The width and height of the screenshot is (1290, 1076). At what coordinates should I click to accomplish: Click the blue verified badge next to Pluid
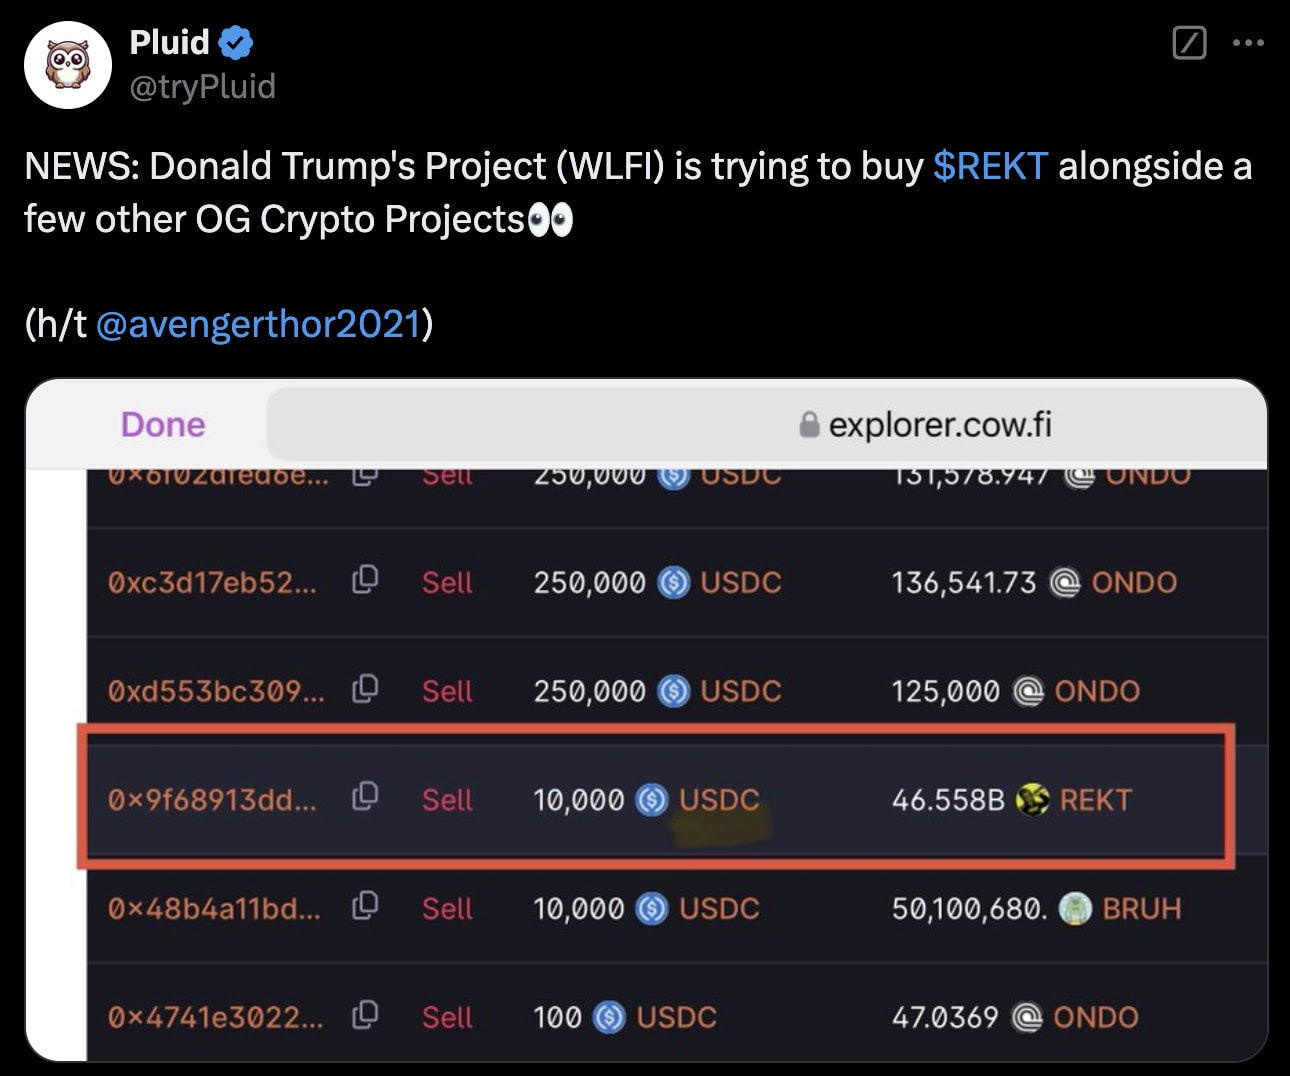tap(236, 43)
